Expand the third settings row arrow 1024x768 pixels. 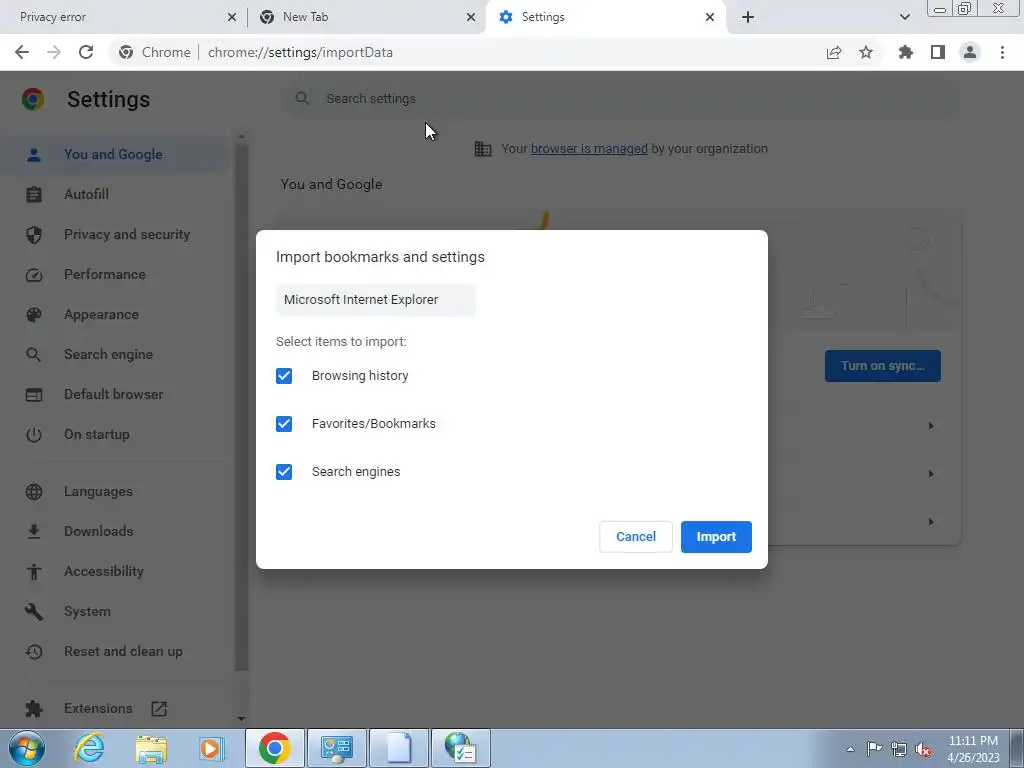(x=931, y=522)
